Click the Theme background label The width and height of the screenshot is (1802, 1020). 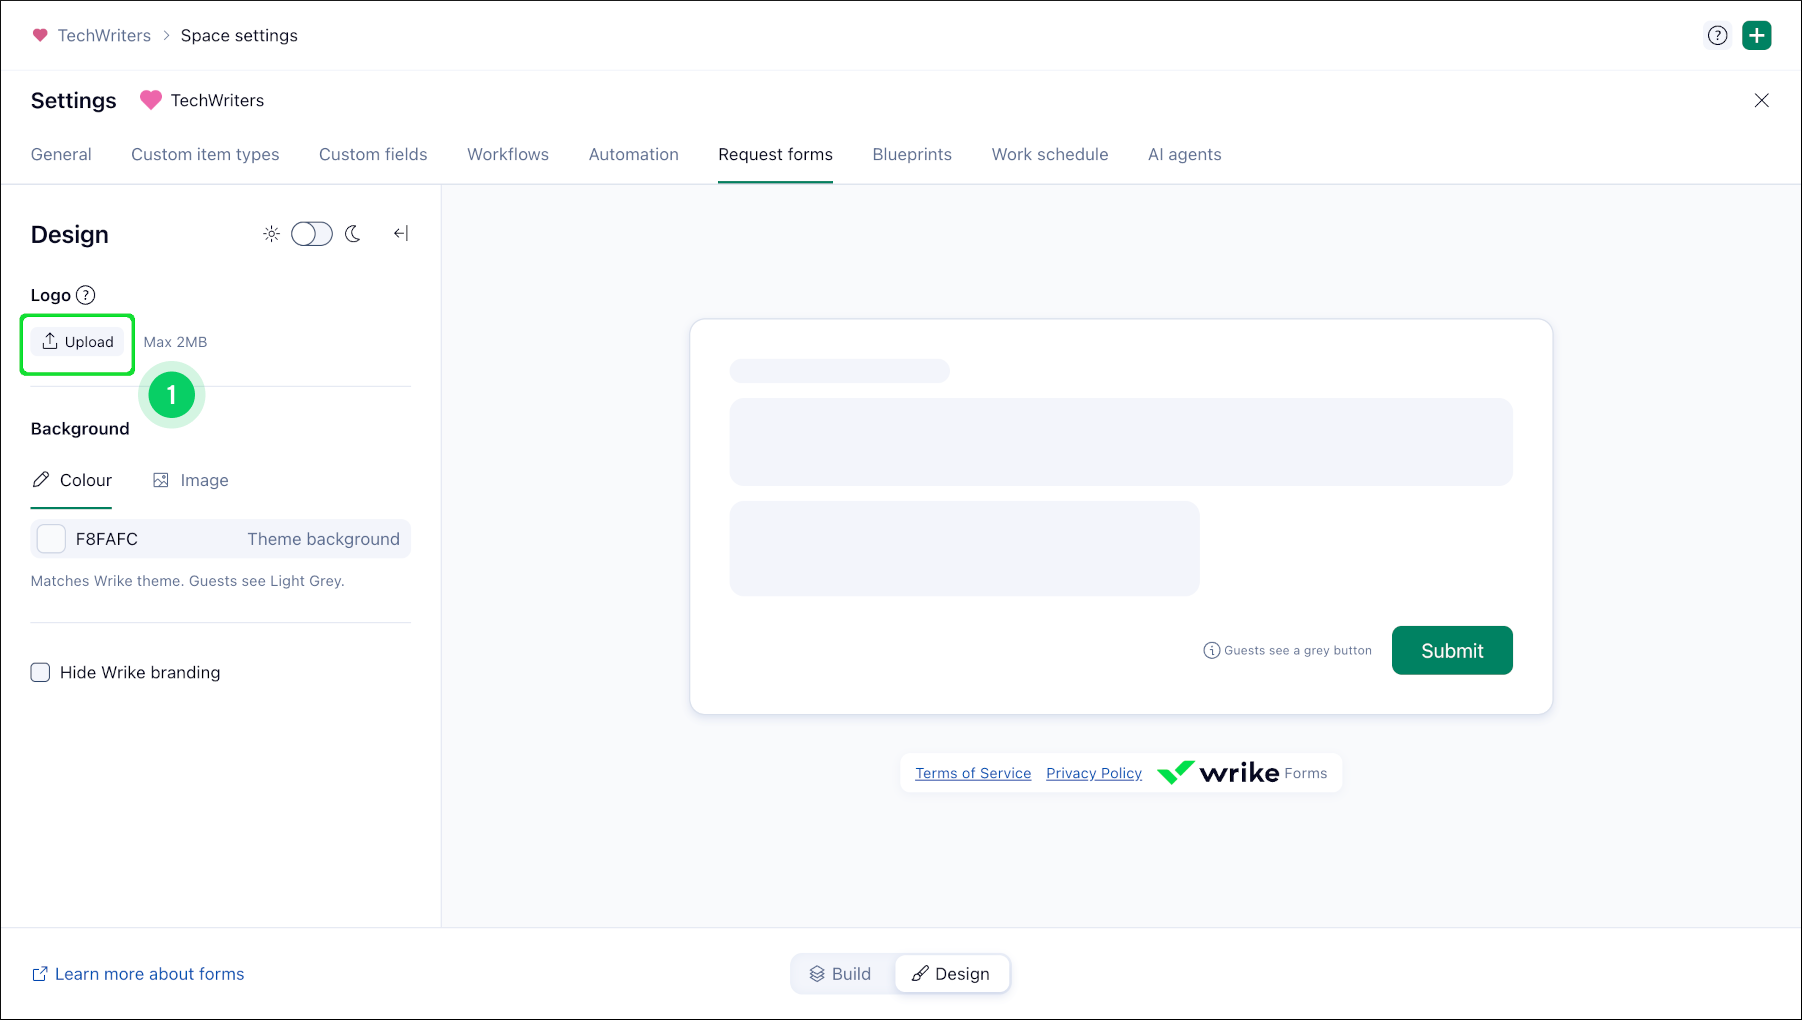pos(323,539)
